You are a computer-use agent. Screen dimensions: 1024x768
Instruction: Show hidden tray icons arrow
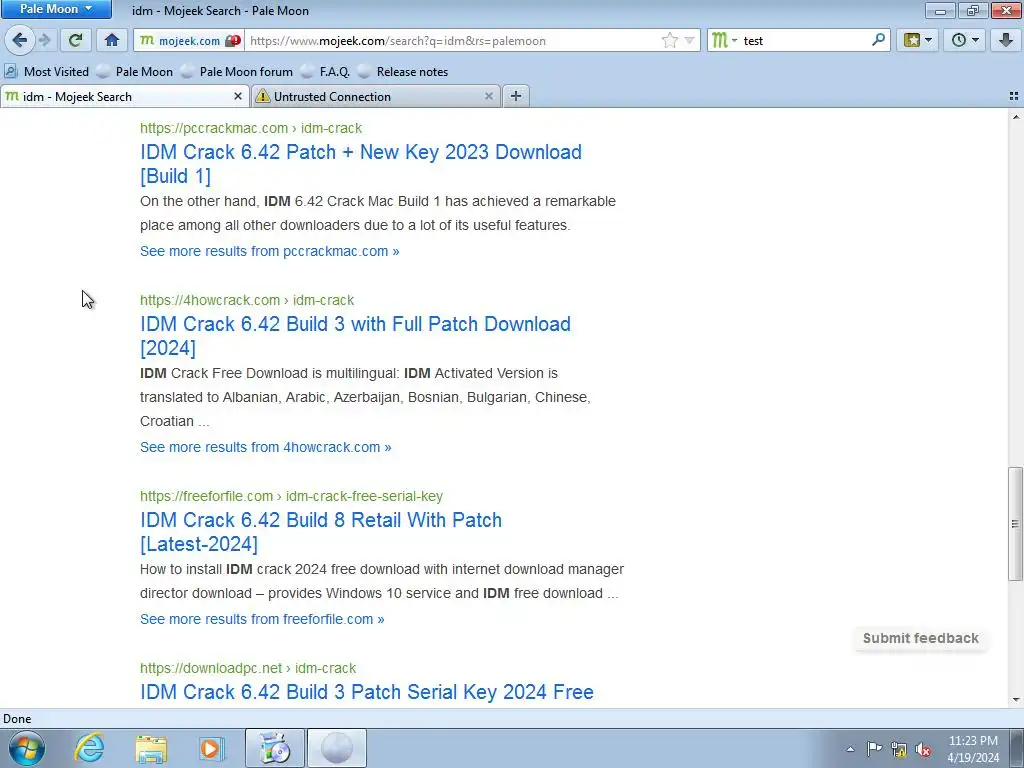tap(850, 749)
